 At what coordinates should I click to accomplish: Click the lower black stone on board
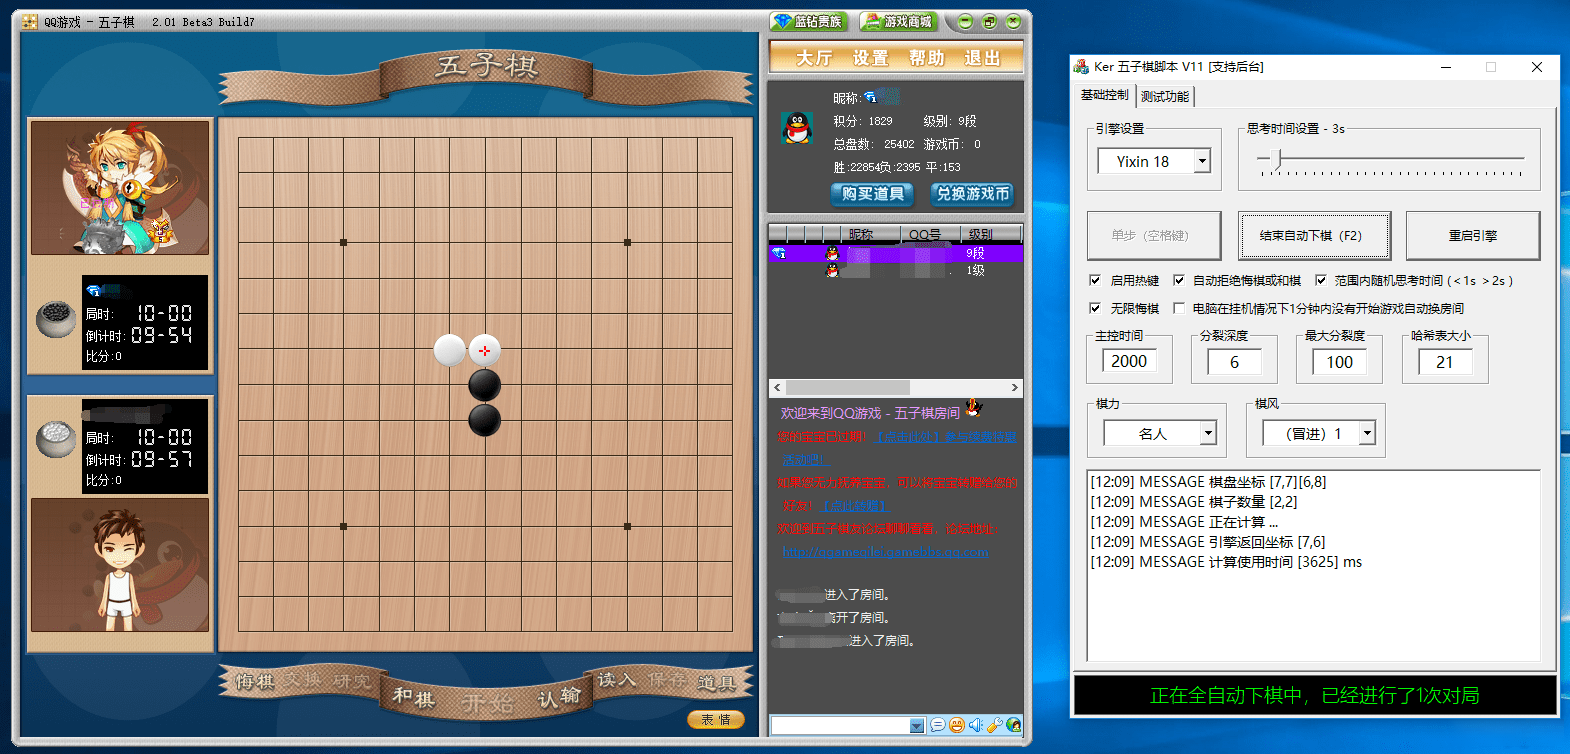click(485, 420)
